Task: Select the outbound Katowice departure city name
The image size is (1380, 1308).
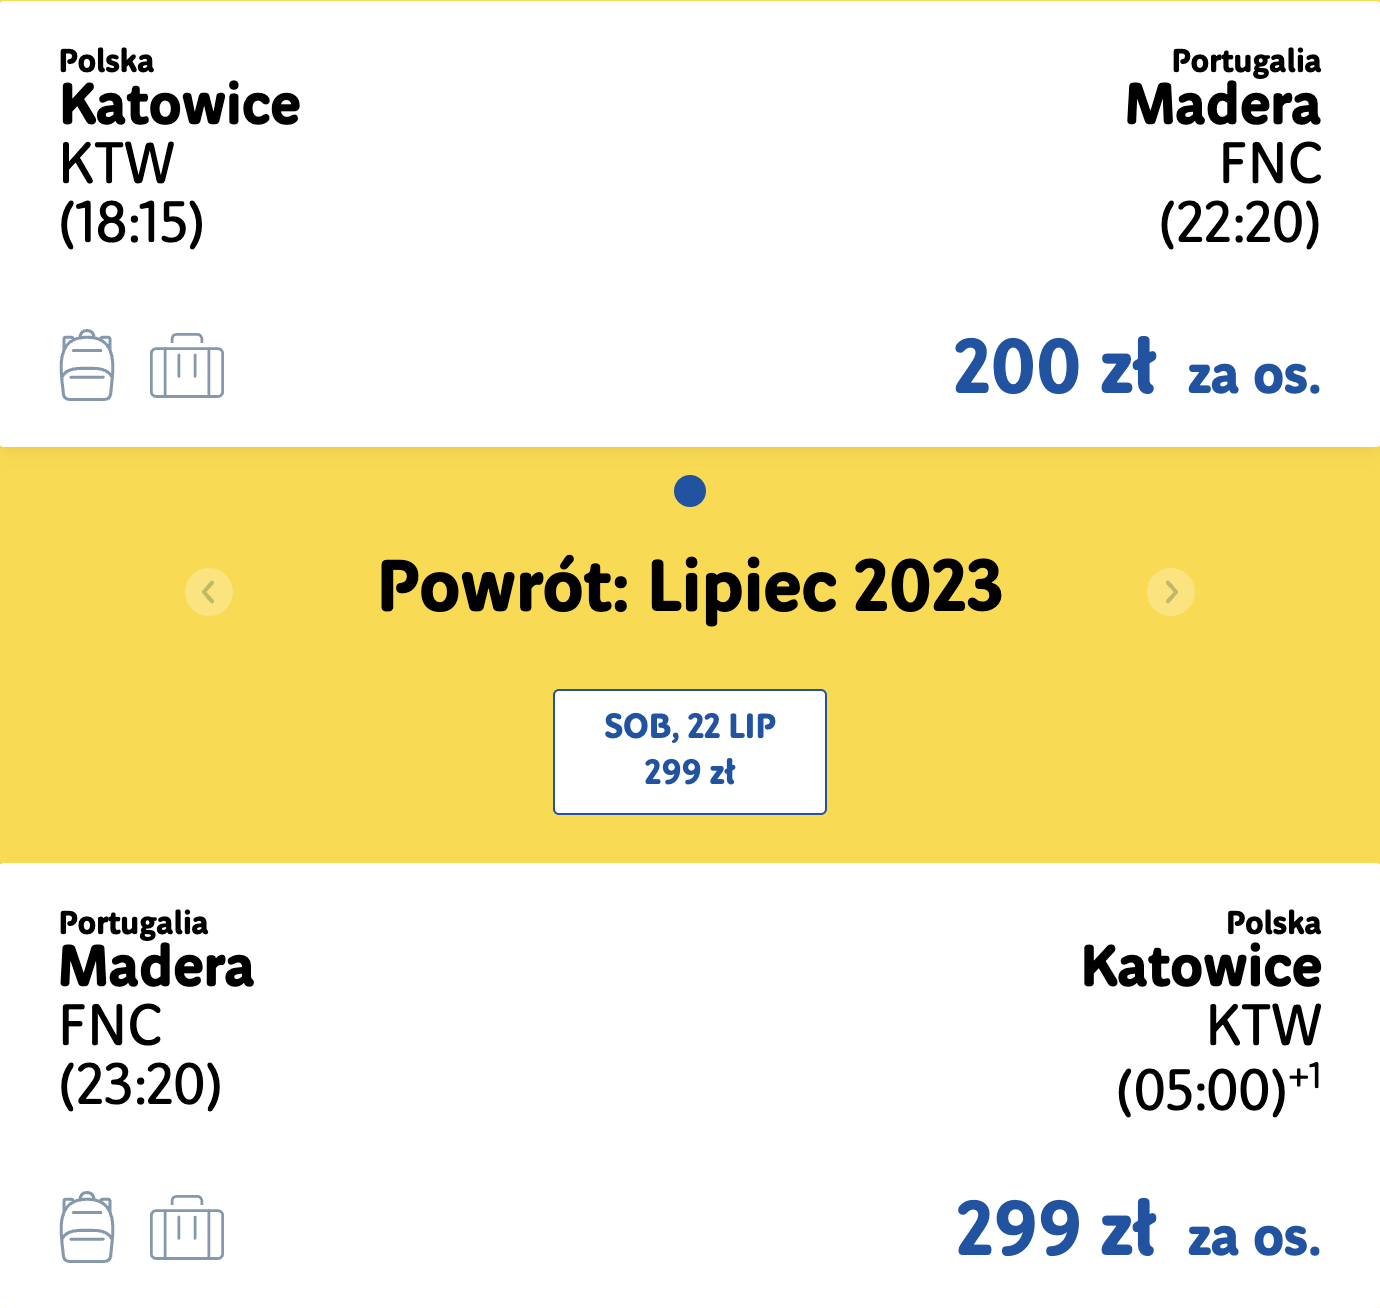Action: 180,105
